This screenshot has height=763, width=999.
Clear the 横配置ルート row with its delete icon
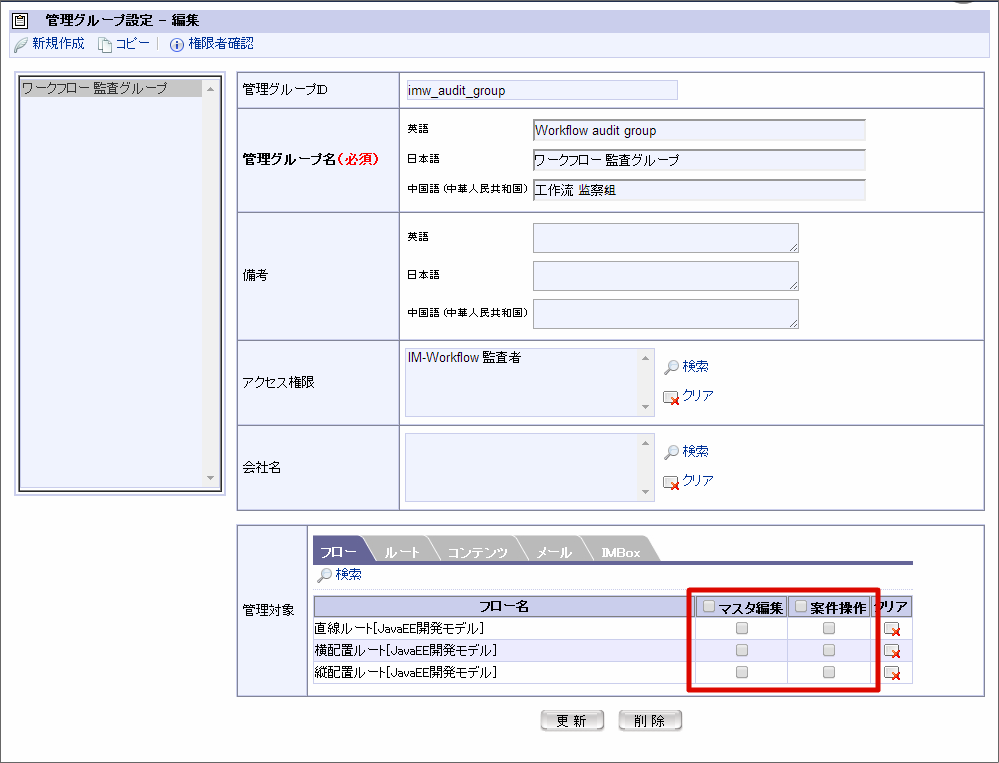coord(892,651)
